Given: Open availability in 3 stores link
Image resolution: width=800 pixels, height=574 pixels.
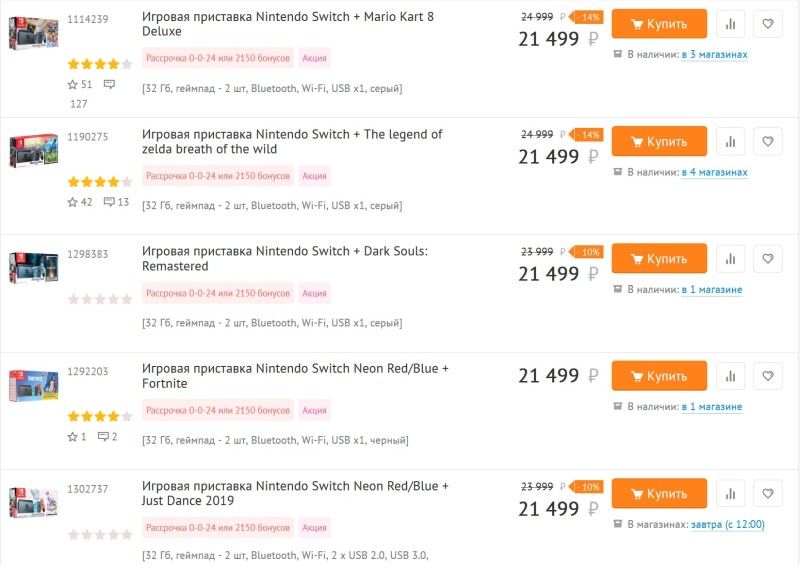Looking at the screenshot, I should (x=714, y=54).
